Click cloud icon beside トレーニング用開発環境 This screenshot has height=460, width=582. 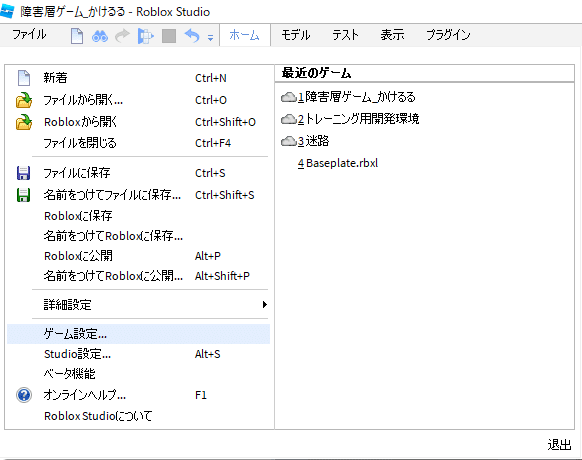pos(288,119)
